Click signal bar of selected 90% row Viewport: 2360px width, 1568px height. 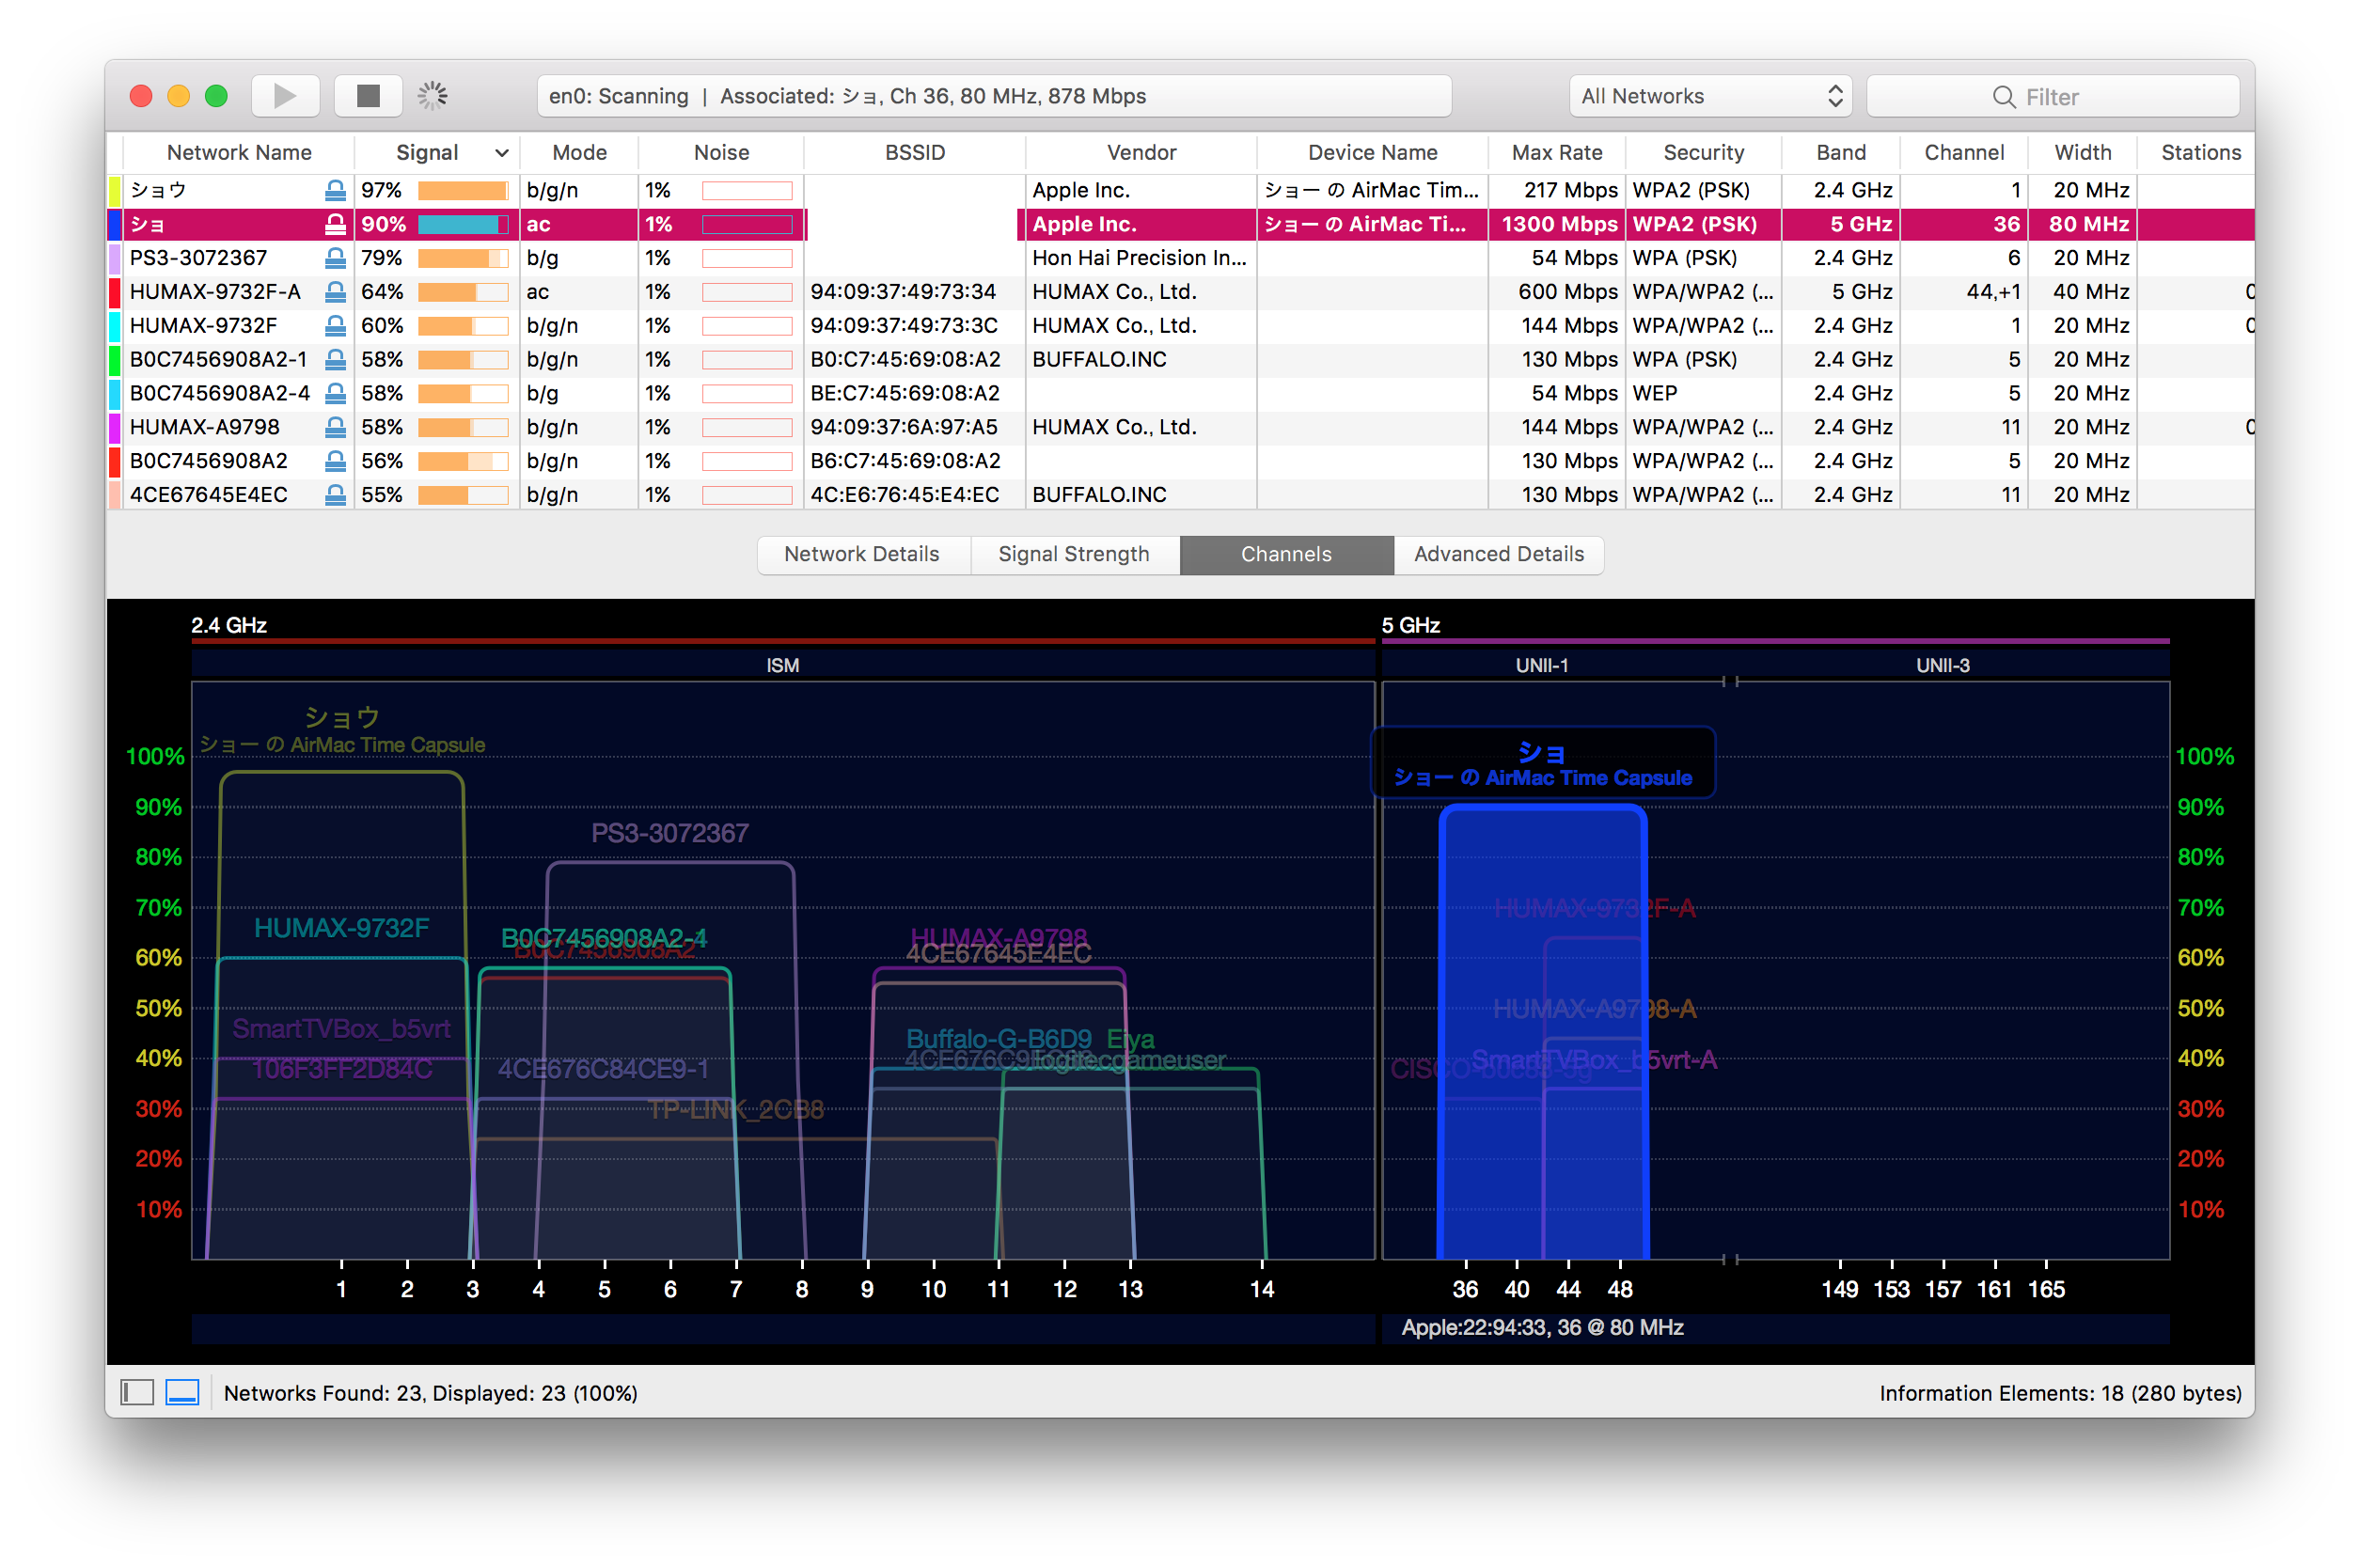[x=463, y=224]
